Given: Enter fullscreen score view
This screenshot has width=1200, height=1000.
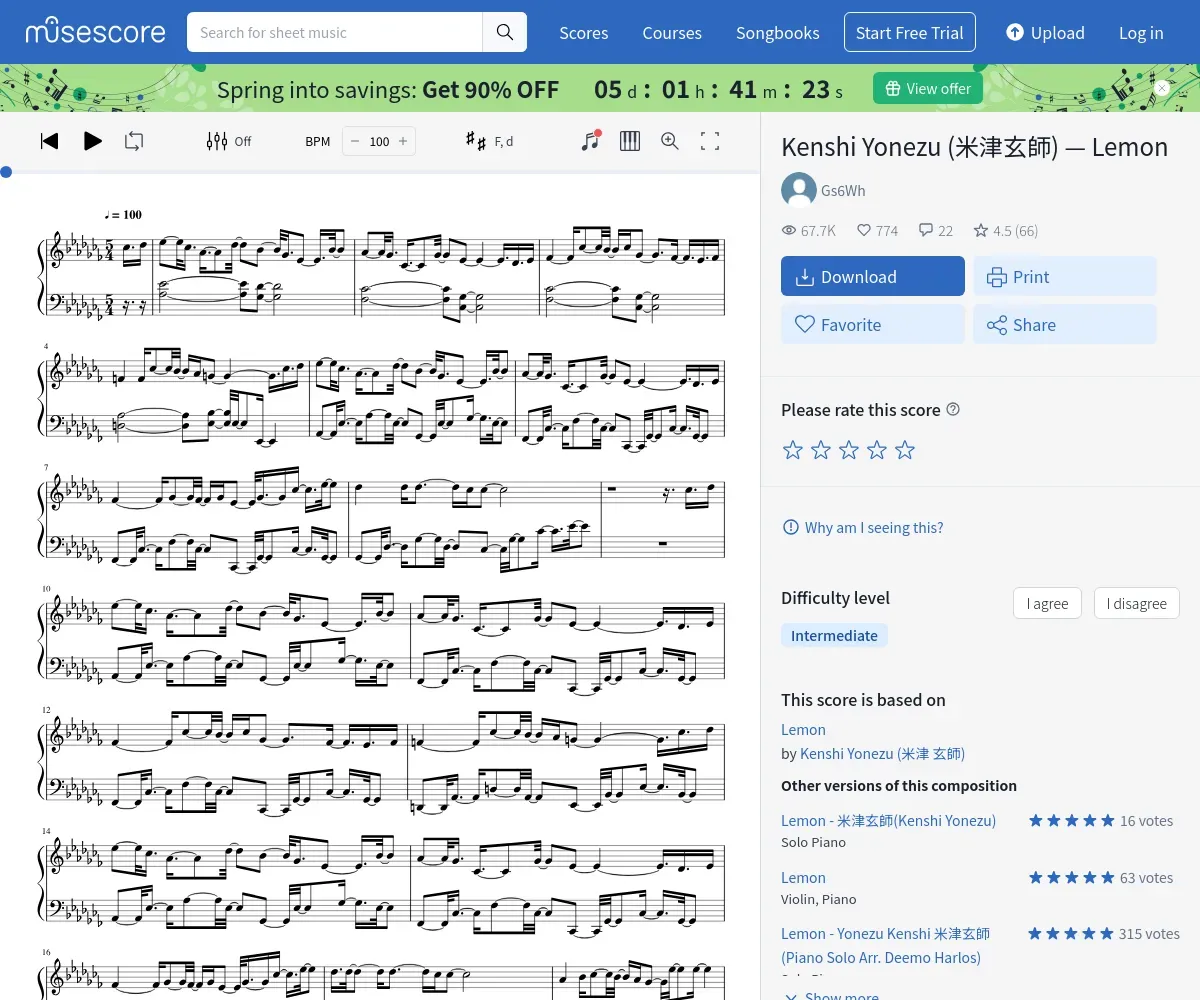Looking at the screenshot, I should [710, 141].
